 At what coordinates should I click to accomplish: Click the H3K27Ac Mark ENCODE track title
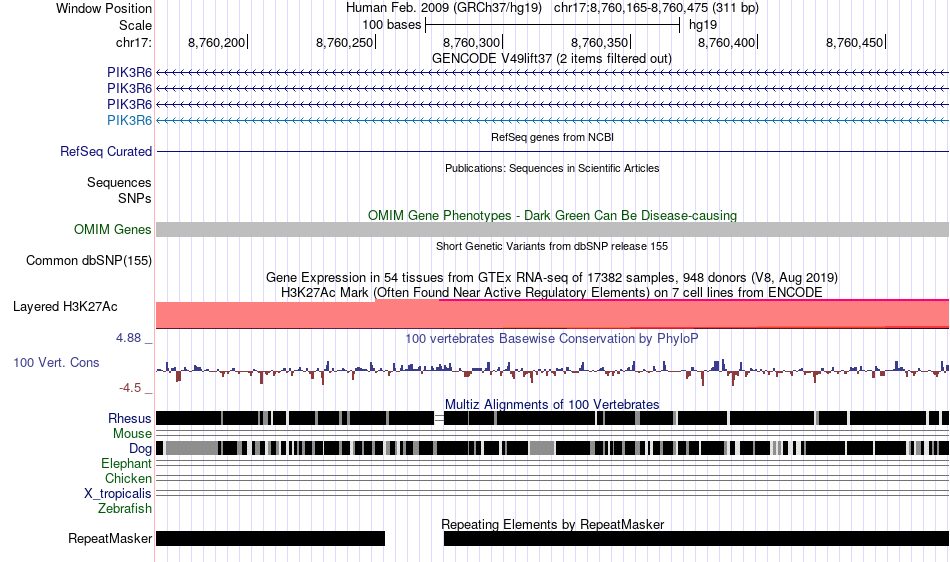[552, 293]
